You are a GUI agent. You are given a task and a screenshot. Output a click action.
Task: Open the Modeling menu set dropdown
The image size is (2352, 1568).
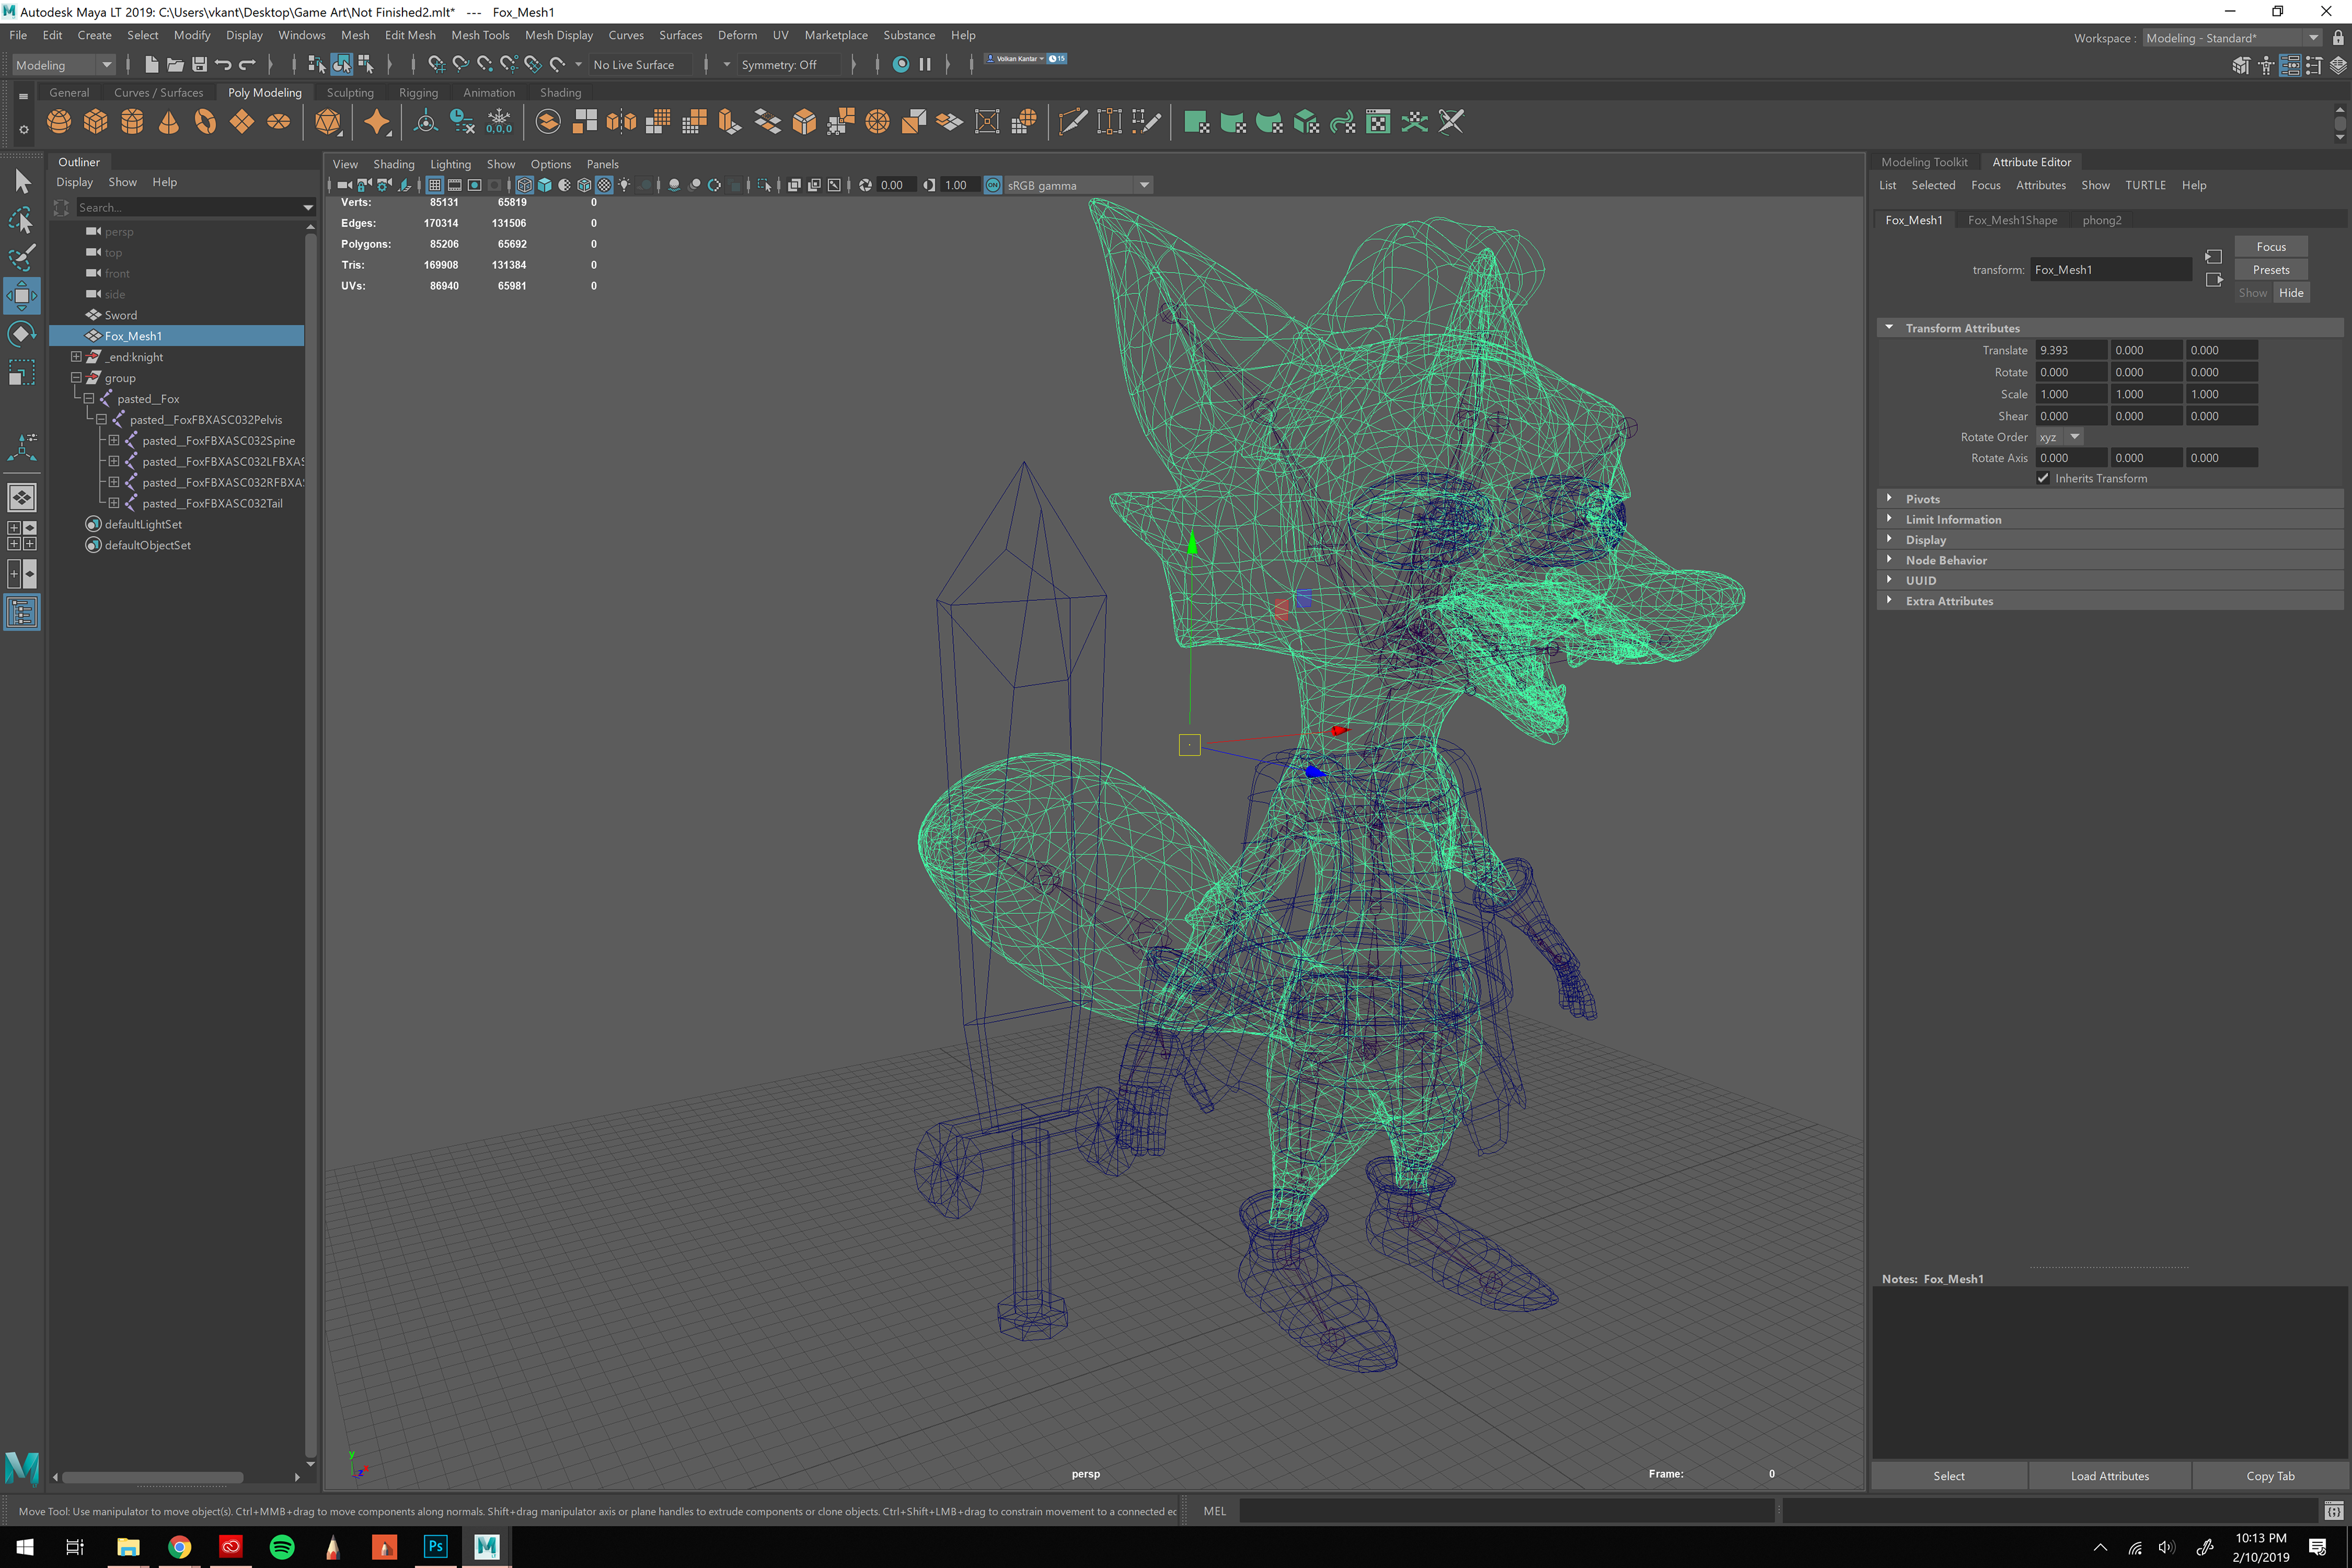(x=64, y=65)
